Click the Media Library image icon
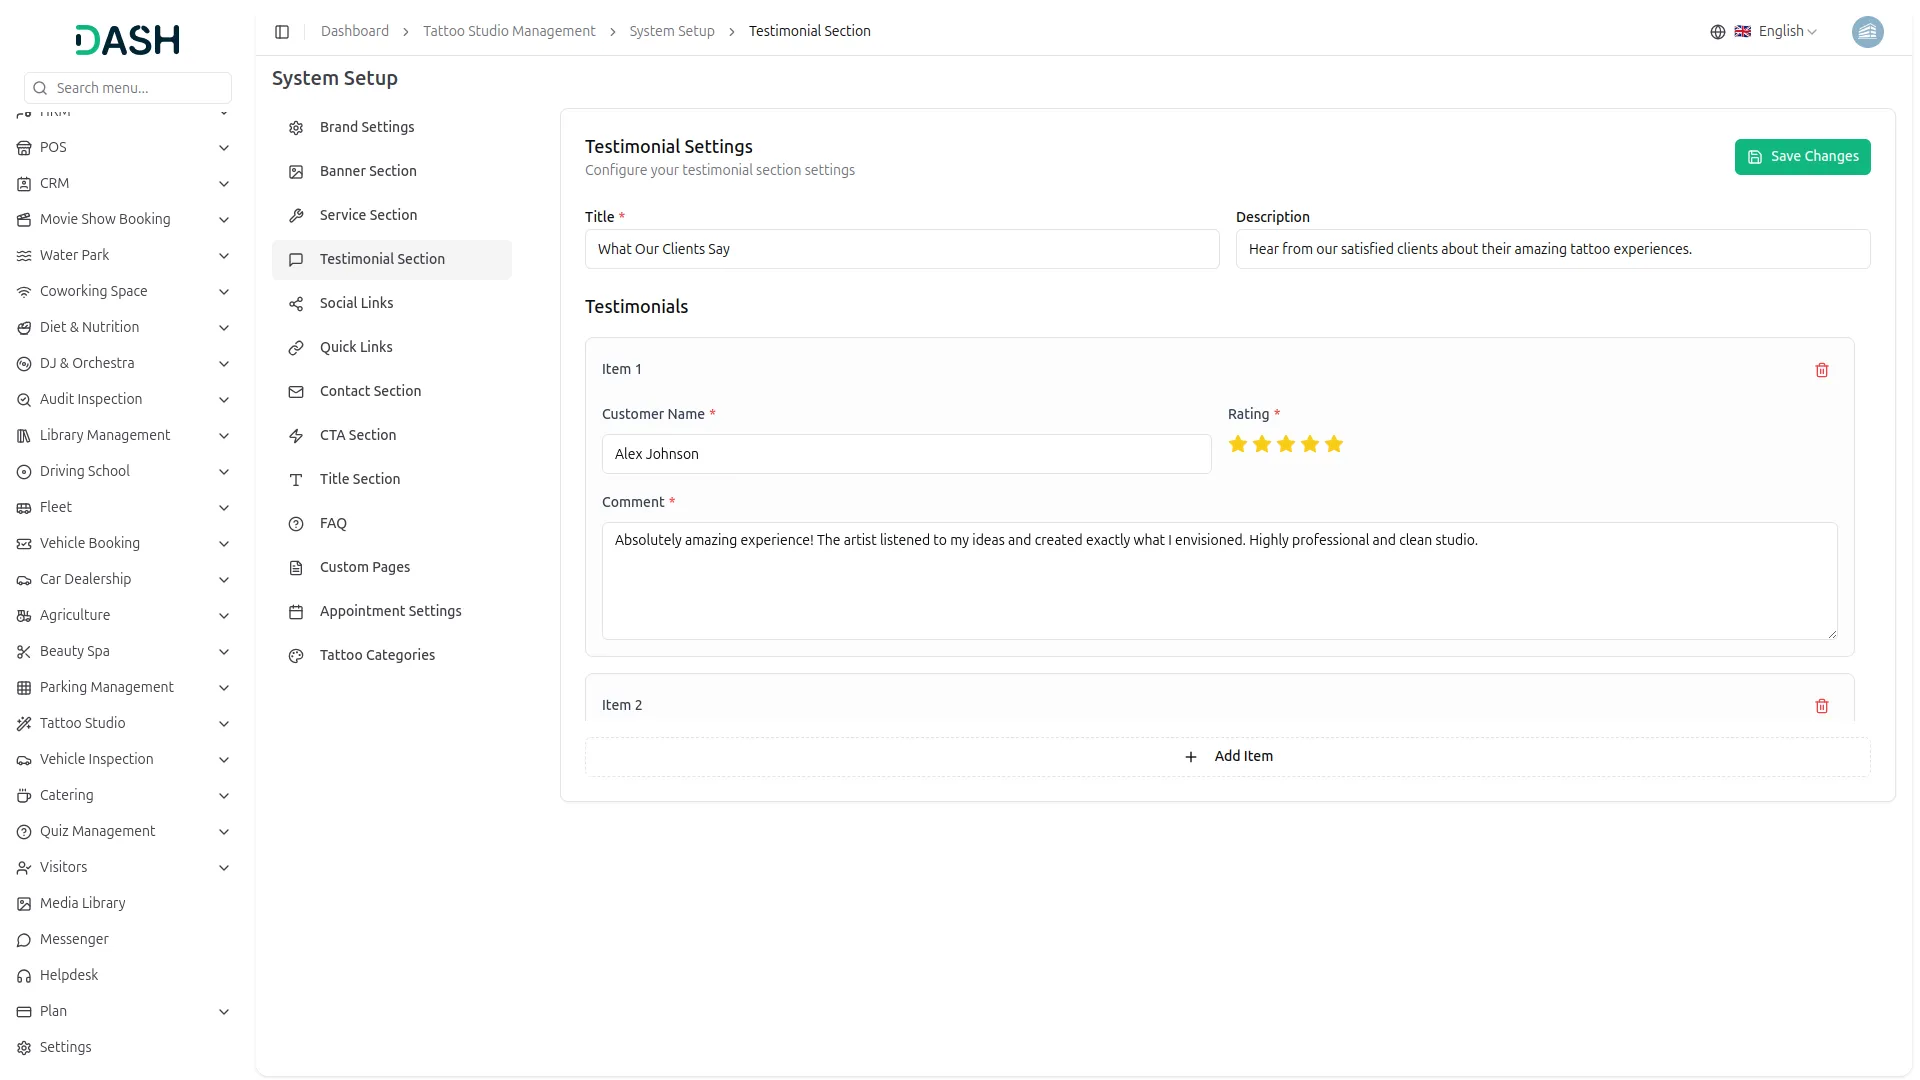The height and width of the screenshot is (1080, 1920). [24, 904]
